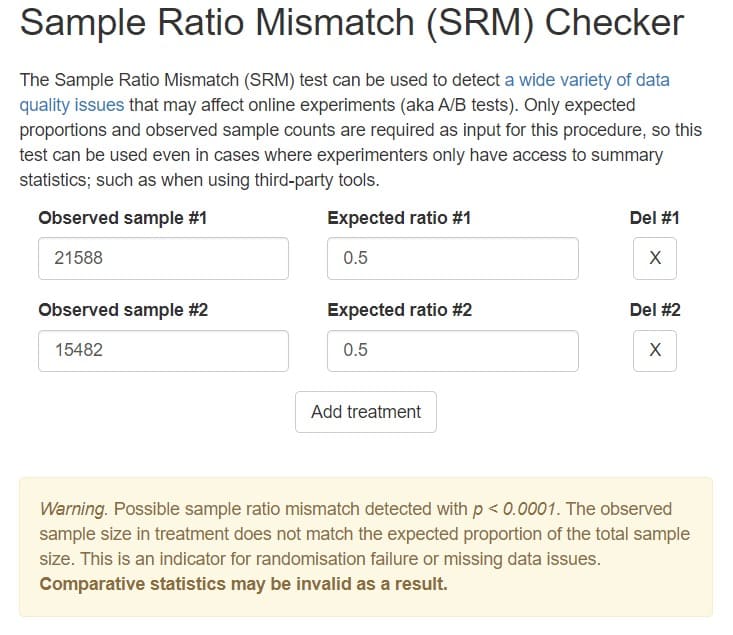Click the Add treatment button
The image size is (733, 635).
click(366, 412)
